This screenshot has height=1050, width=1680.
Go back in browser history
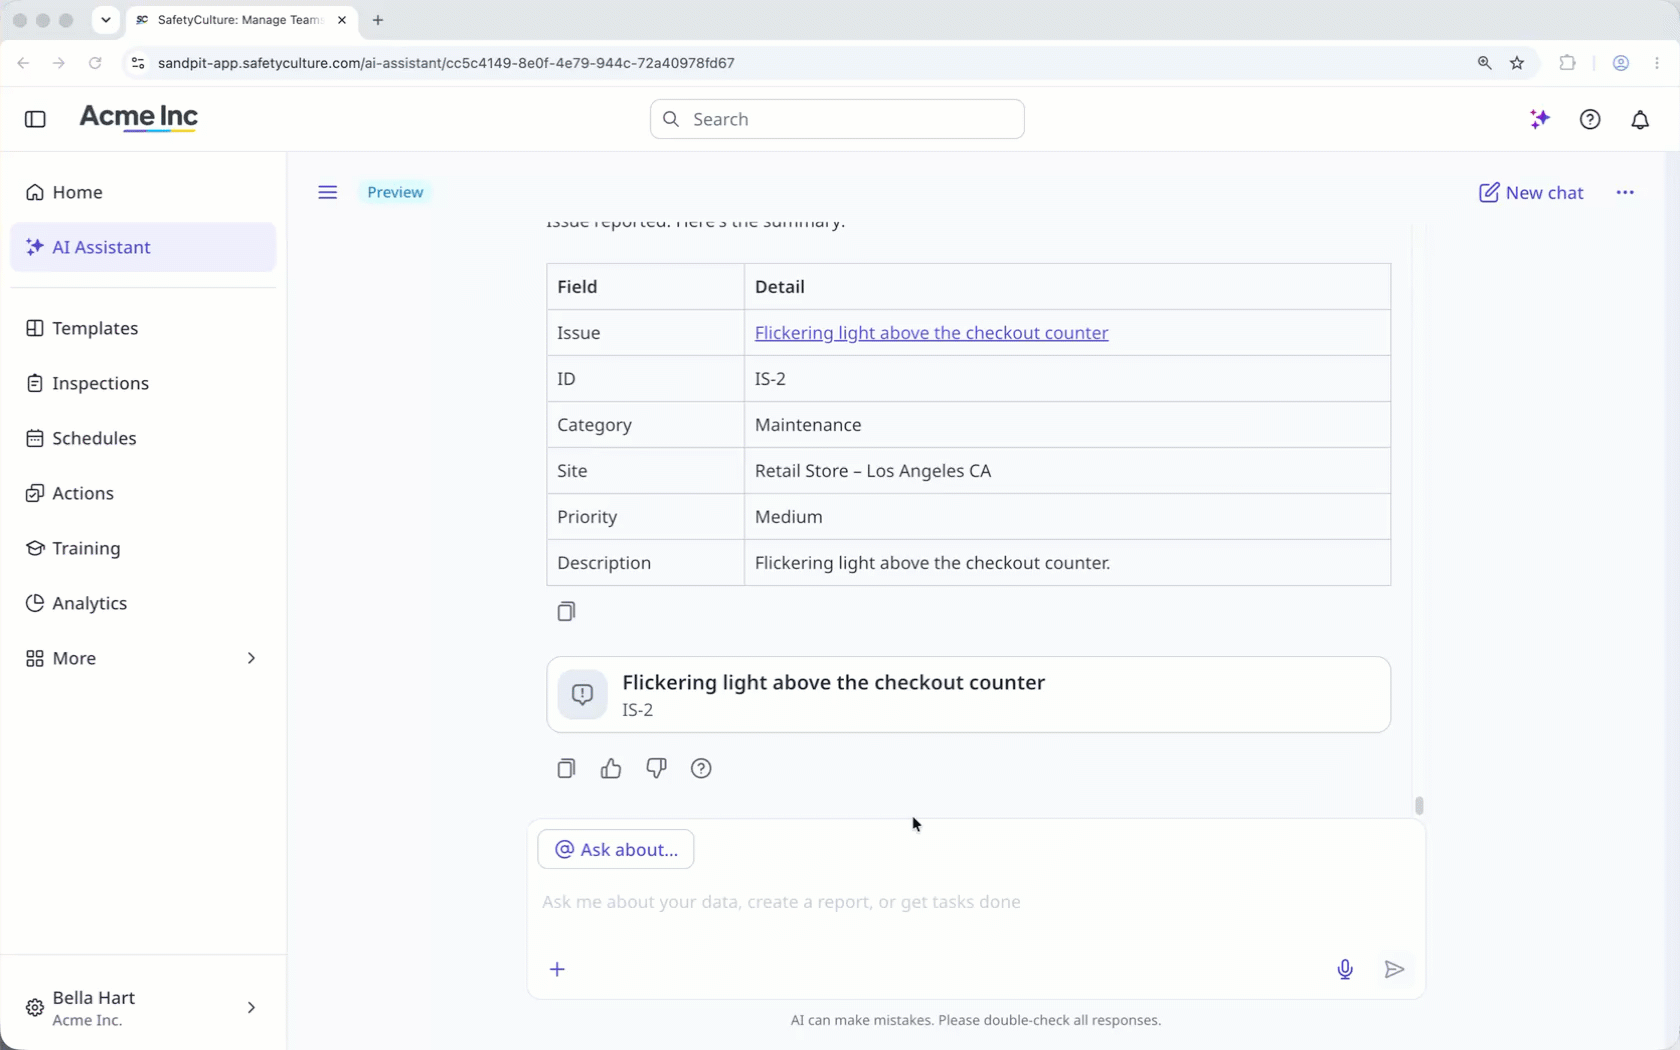click(23, 63)
